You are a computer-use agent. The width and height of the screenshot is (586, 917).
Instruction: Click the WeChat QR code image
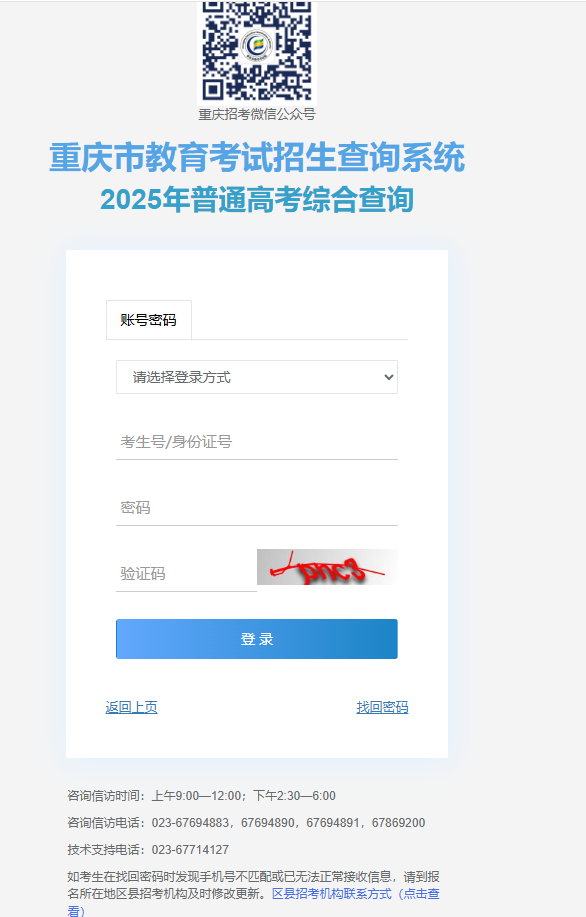pos(257,51)
